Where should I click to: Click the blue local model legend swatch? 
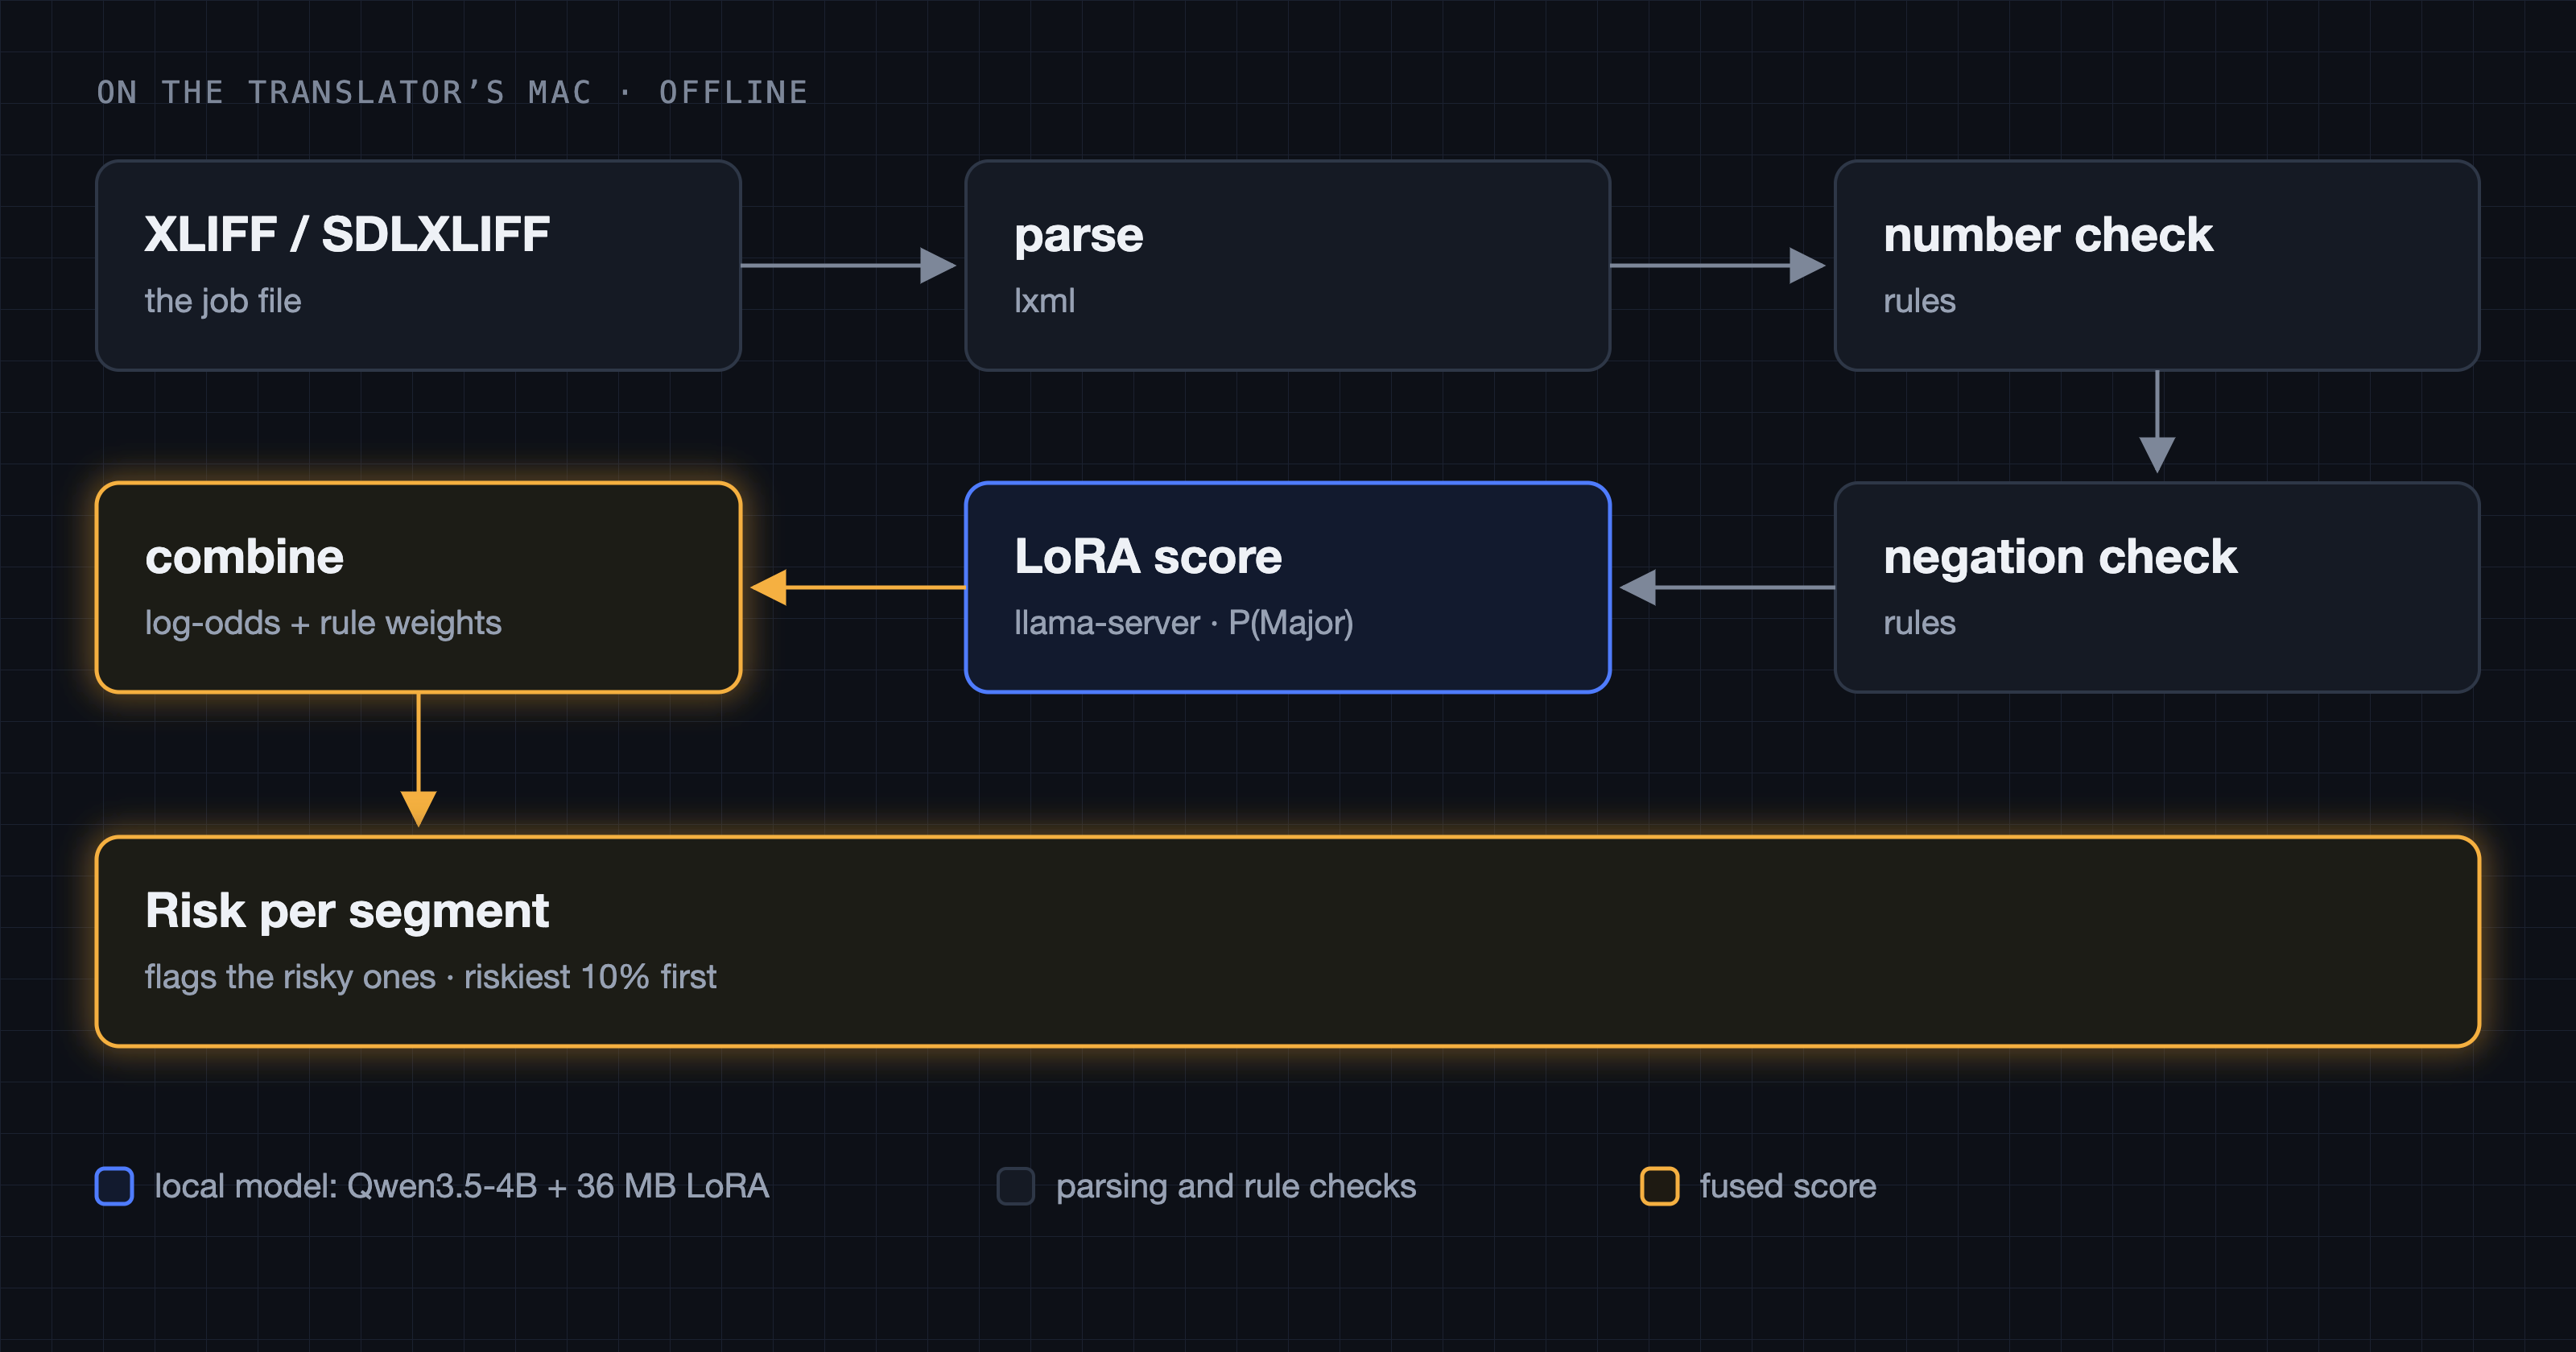click(114, 1186)
